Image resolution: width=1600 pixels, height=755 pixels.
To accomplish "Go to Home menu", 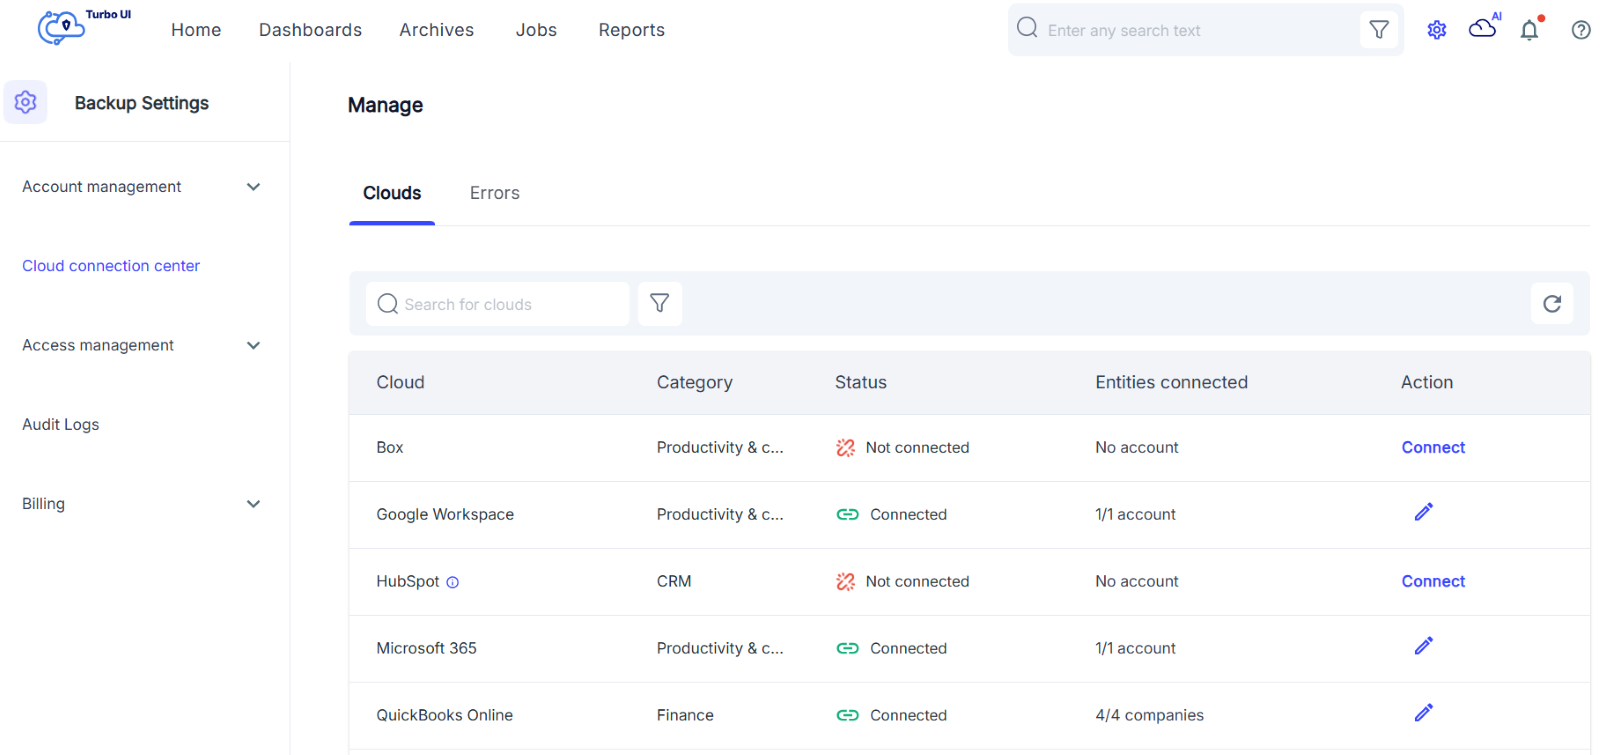I will click(196, 30).
